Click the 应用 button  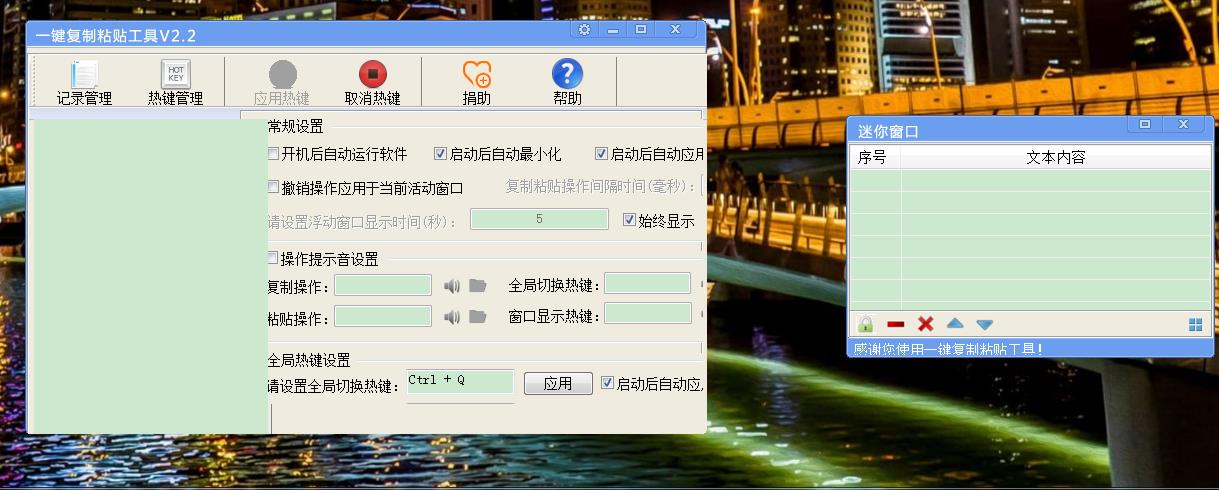pos(558,384)
